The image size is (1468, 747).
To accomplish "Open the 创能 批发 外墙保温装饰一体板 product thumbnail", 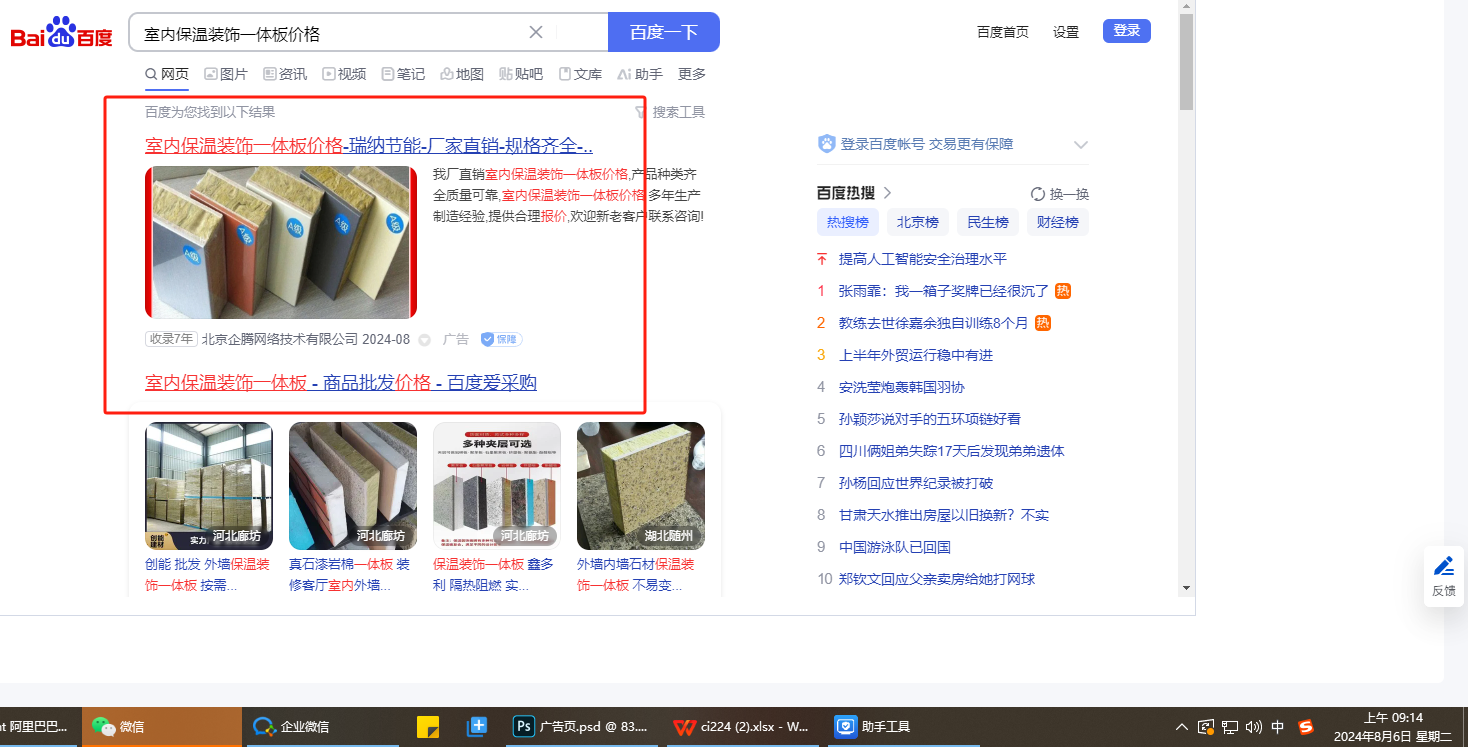I will pos(209,486).
